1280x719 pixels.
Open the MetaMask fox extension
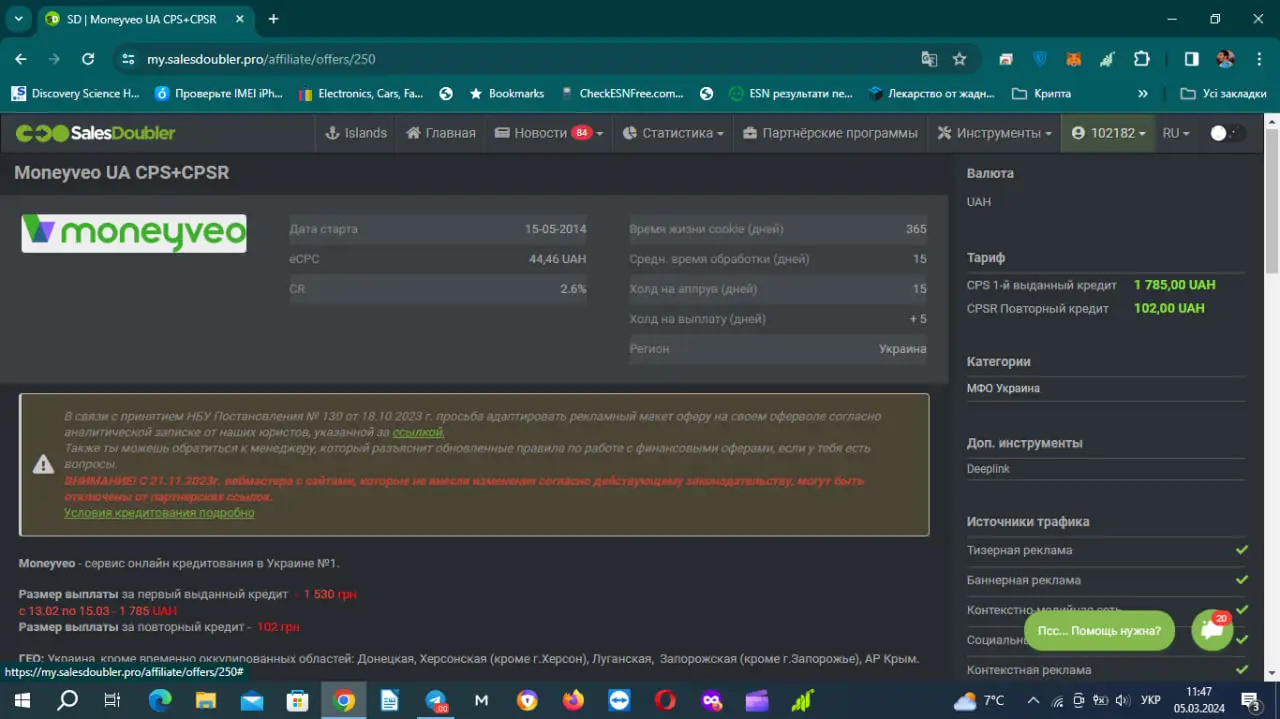tap(1073, 59)
